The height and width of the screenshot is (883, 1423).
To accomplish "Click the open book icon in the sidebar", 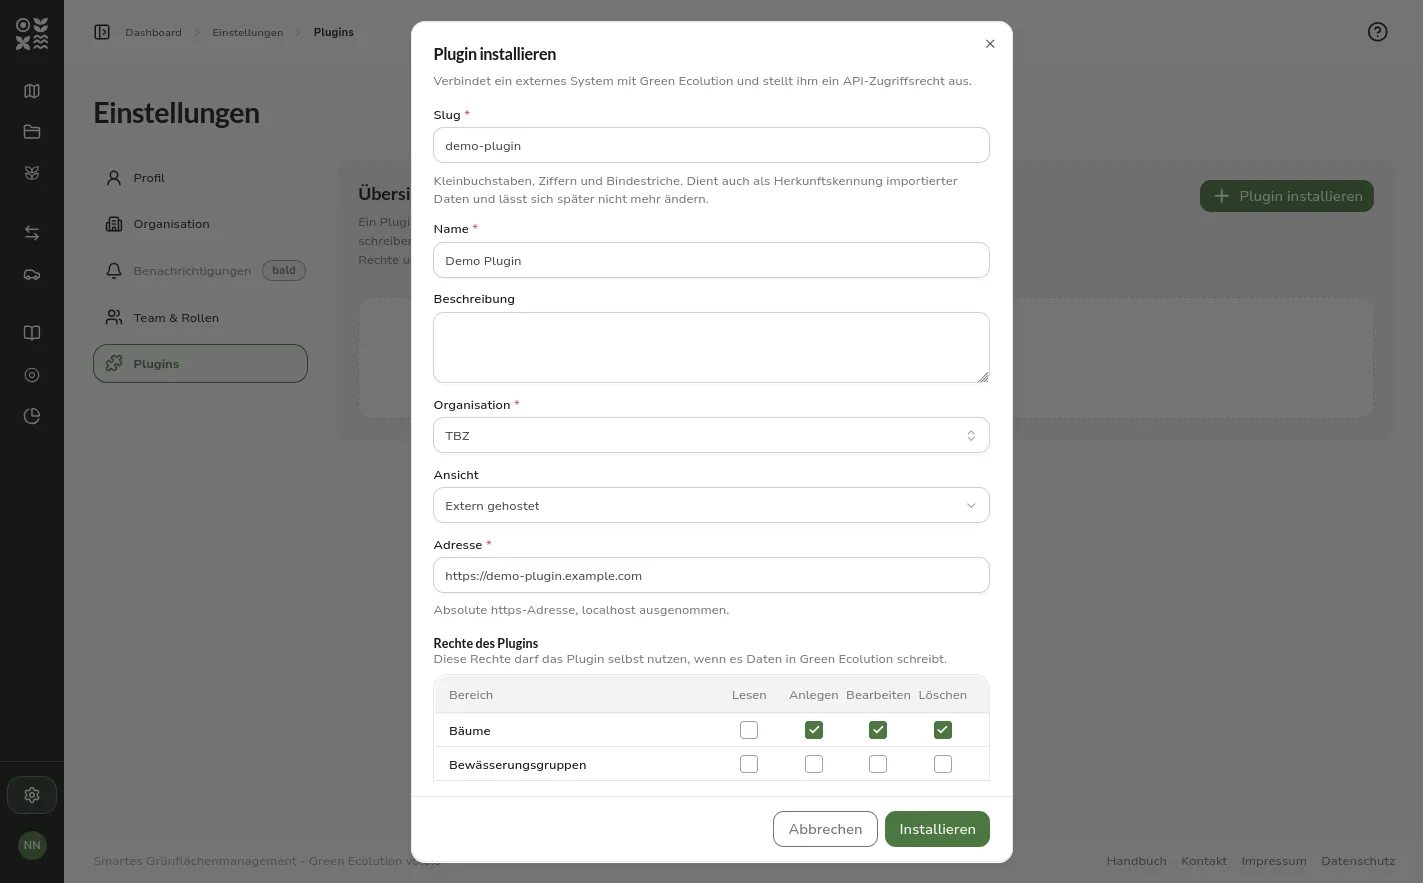I will click(32, 333).
